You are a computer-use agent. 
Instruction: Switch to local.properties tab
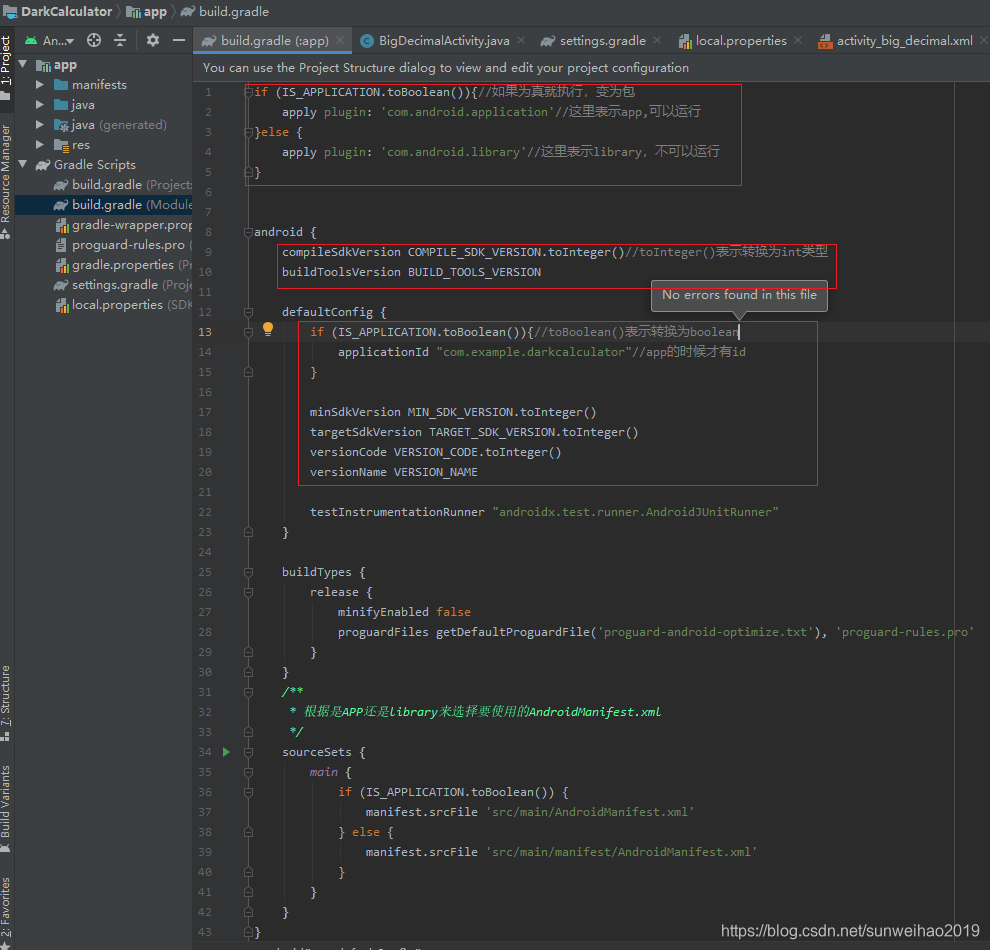pyautogui.click(x=740, y=40)
